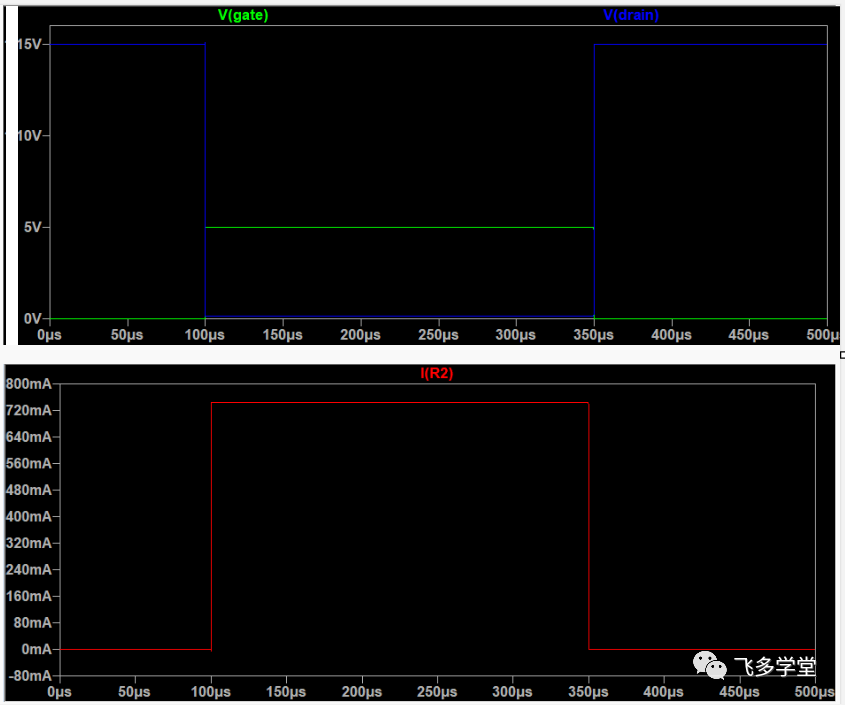The height and width of the screenshot is (705, 845).
Task: Click the 0mA label on current axis
Action: click(x=35, y=649)
